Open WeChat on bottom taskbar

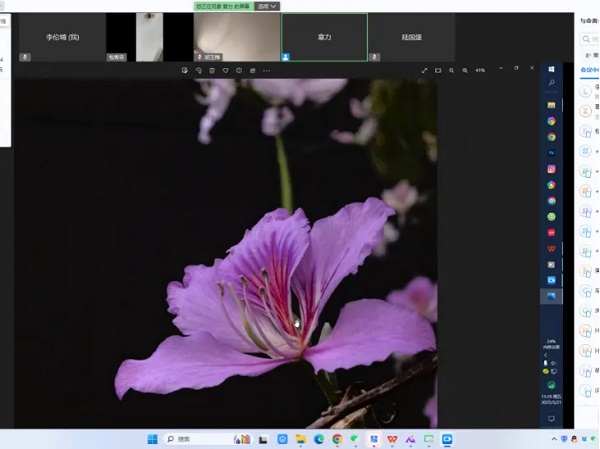[x=355, y=439]
